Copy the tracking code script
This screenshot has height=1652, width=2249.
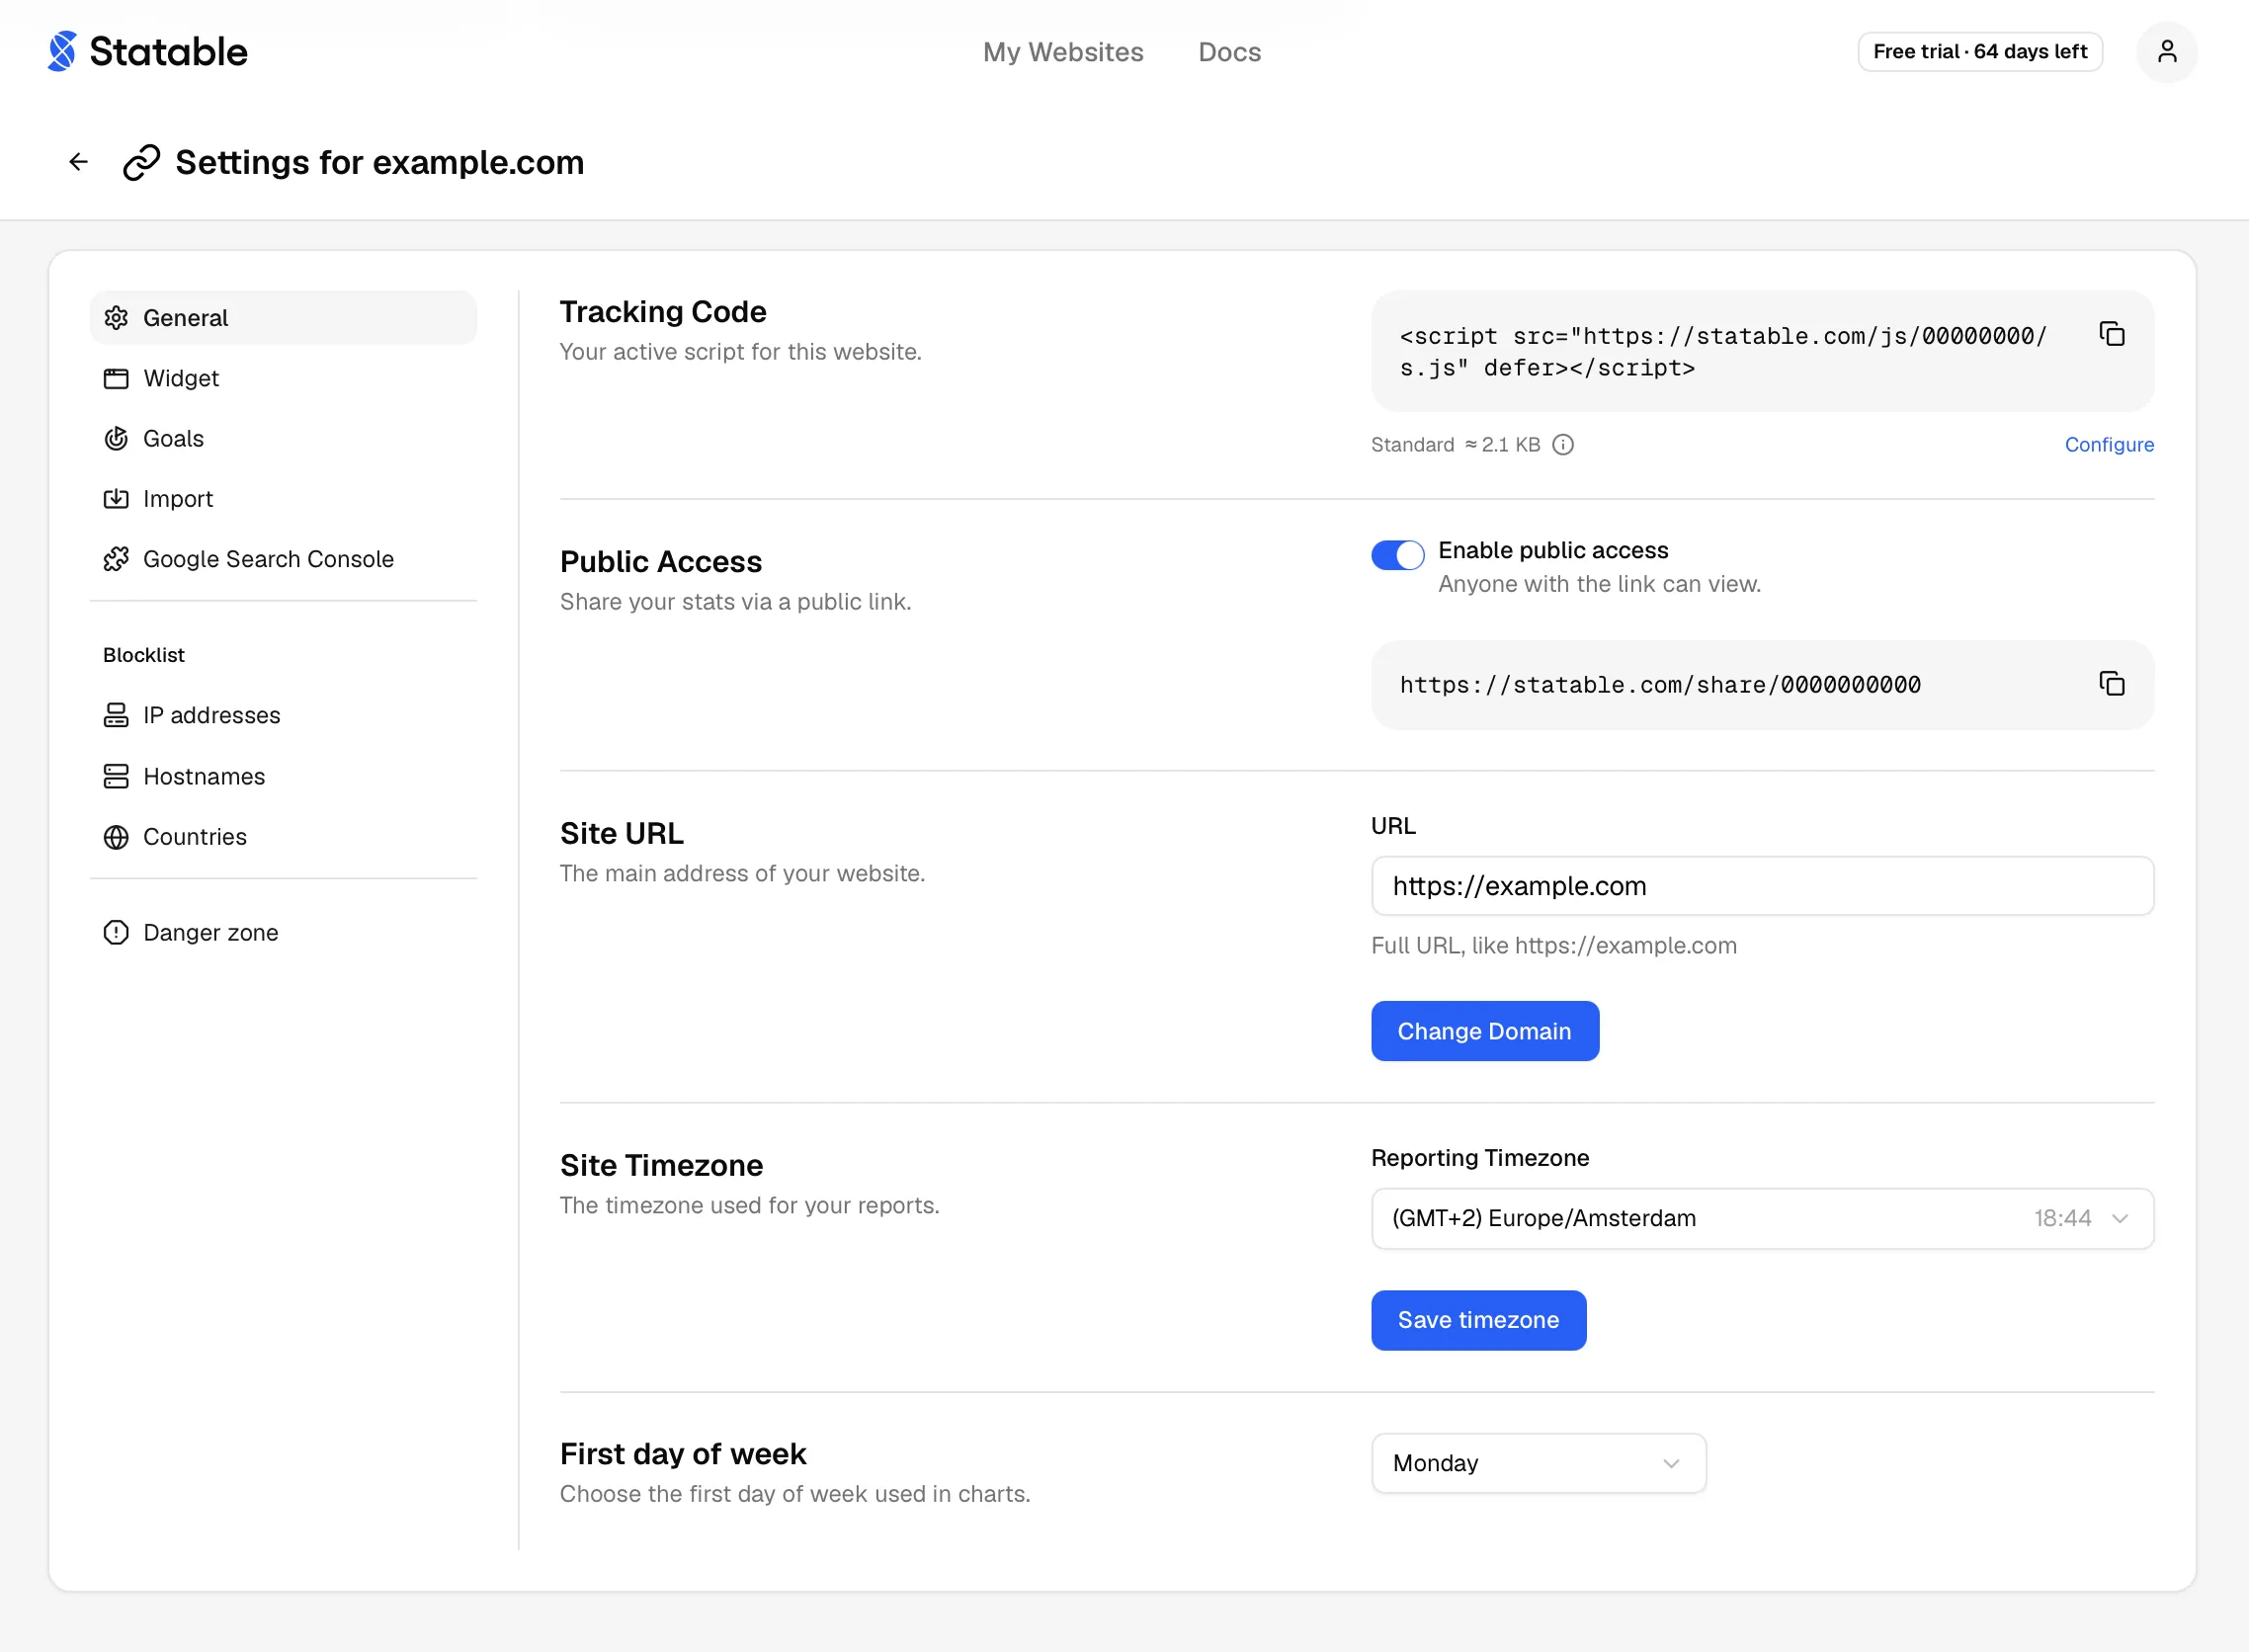[x=2111, y=334]
